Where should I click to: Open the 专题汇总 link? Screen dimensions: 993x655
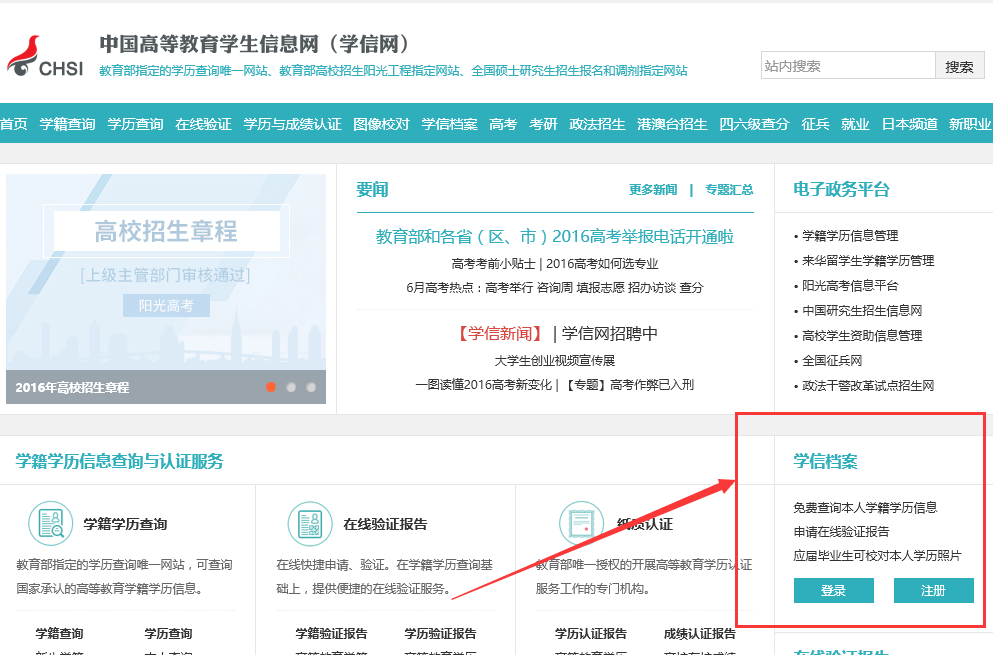(729, 190)
